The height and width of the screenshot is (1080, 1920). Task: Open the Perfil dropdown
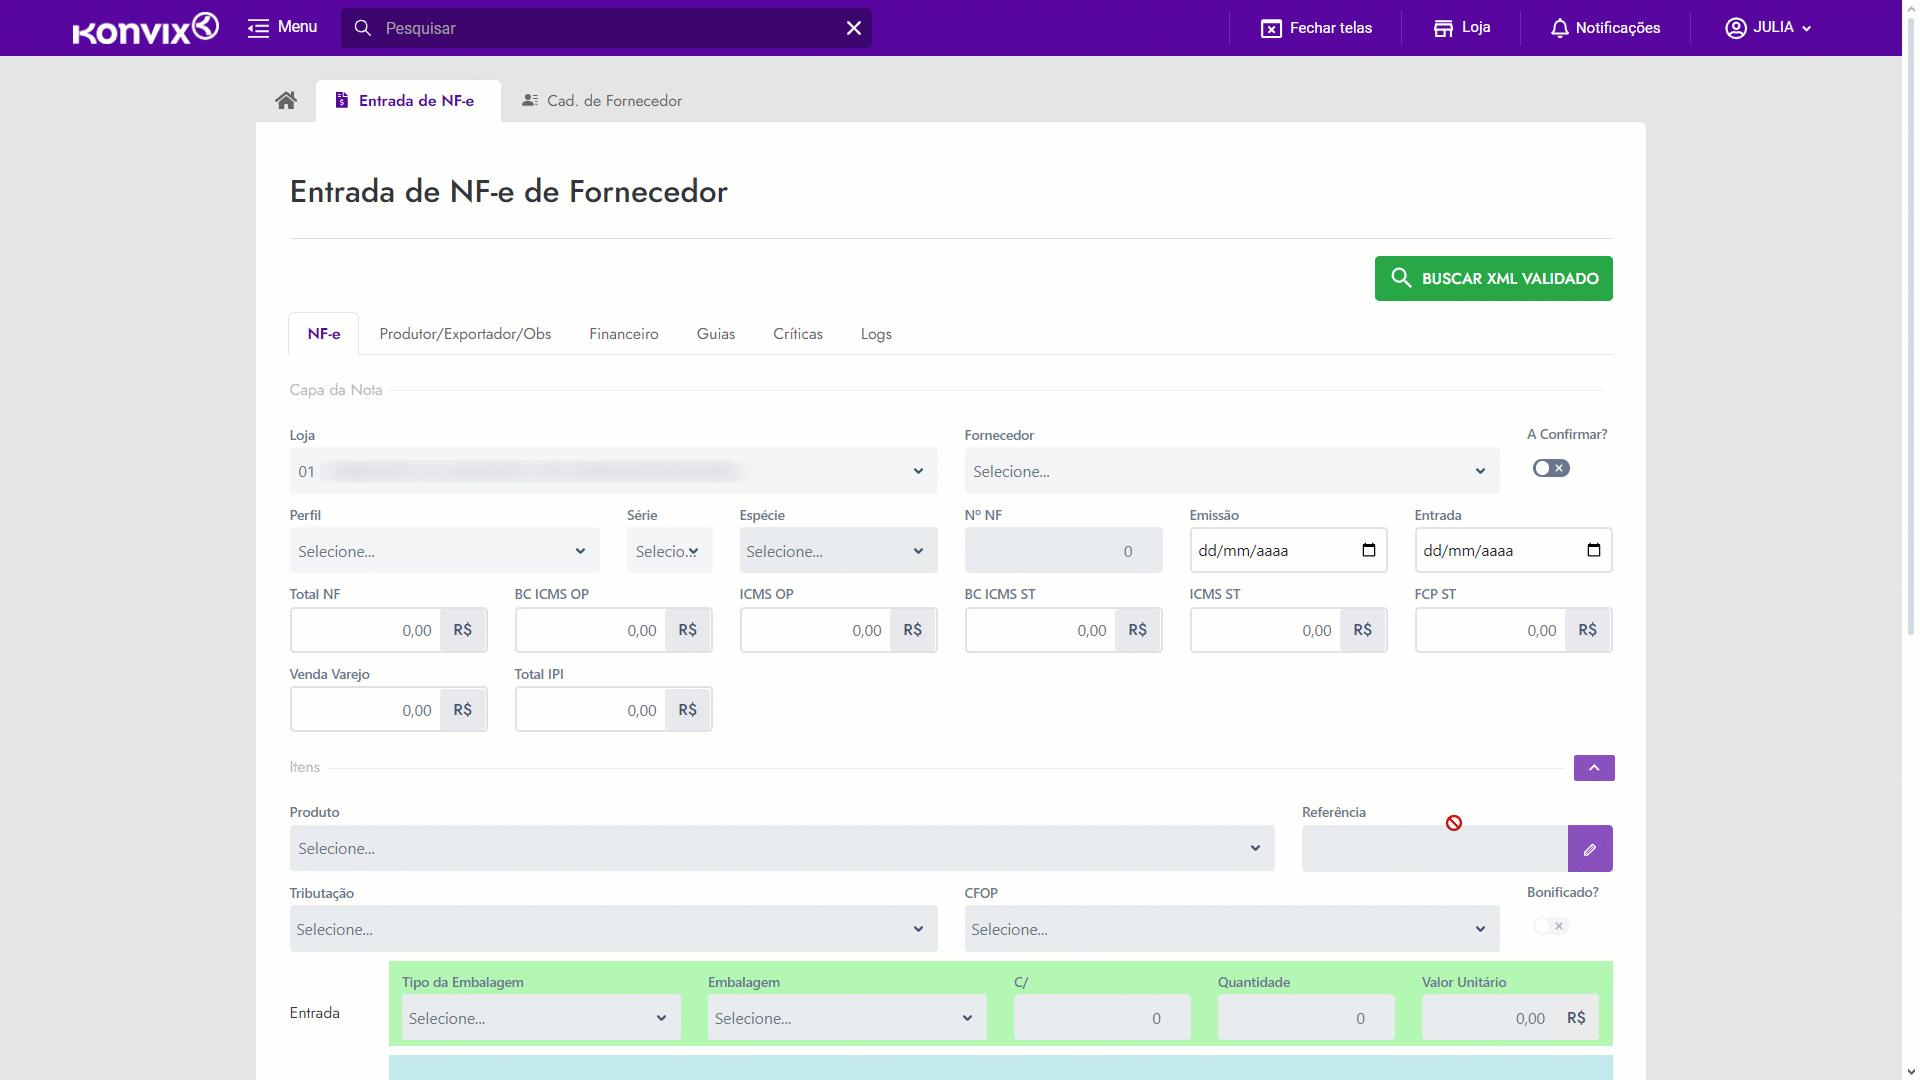[444, 551]
